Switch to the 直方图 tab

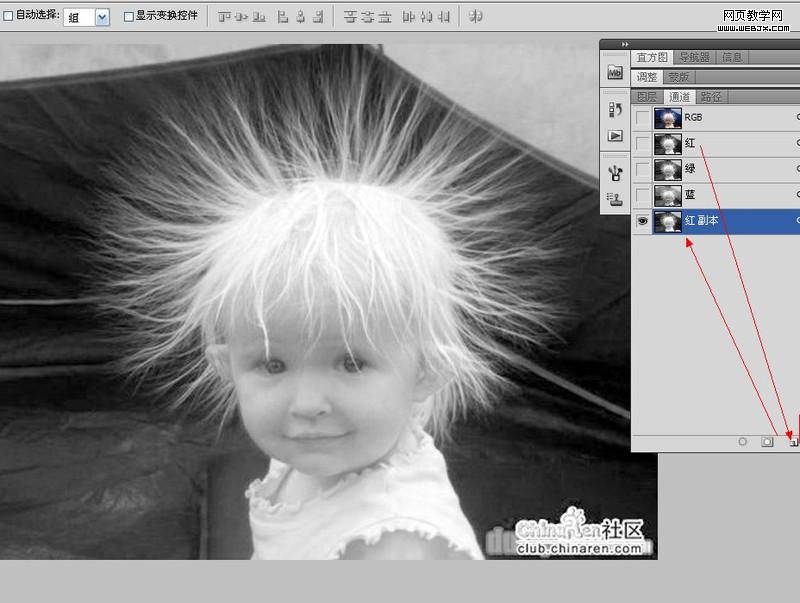[x=652, y=58]
